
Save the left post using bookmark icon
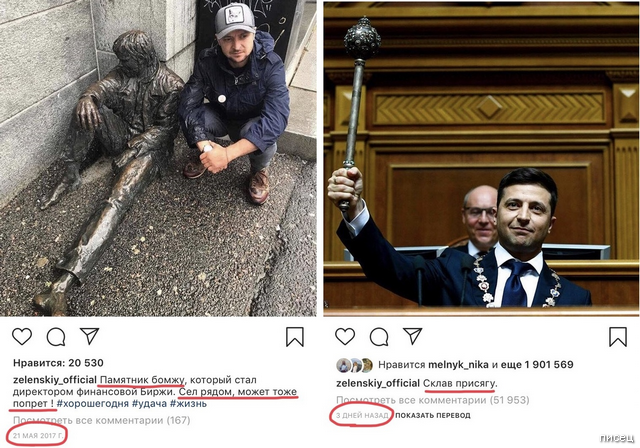pyautogui.click(x=295, y=337)
